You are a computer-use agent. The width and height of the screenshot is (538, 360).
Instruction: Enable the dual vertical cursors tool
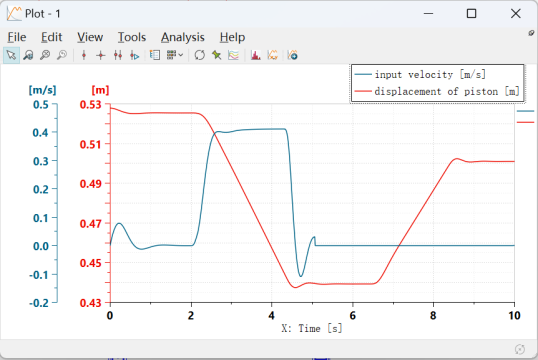[x=118, y=55]
